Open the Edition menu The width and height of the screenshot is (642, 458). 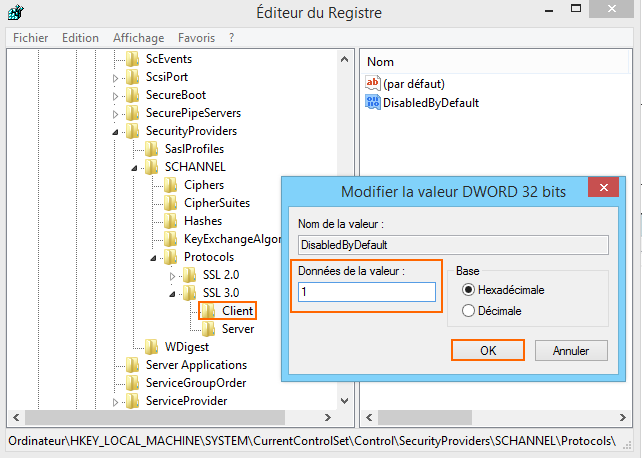80,38
